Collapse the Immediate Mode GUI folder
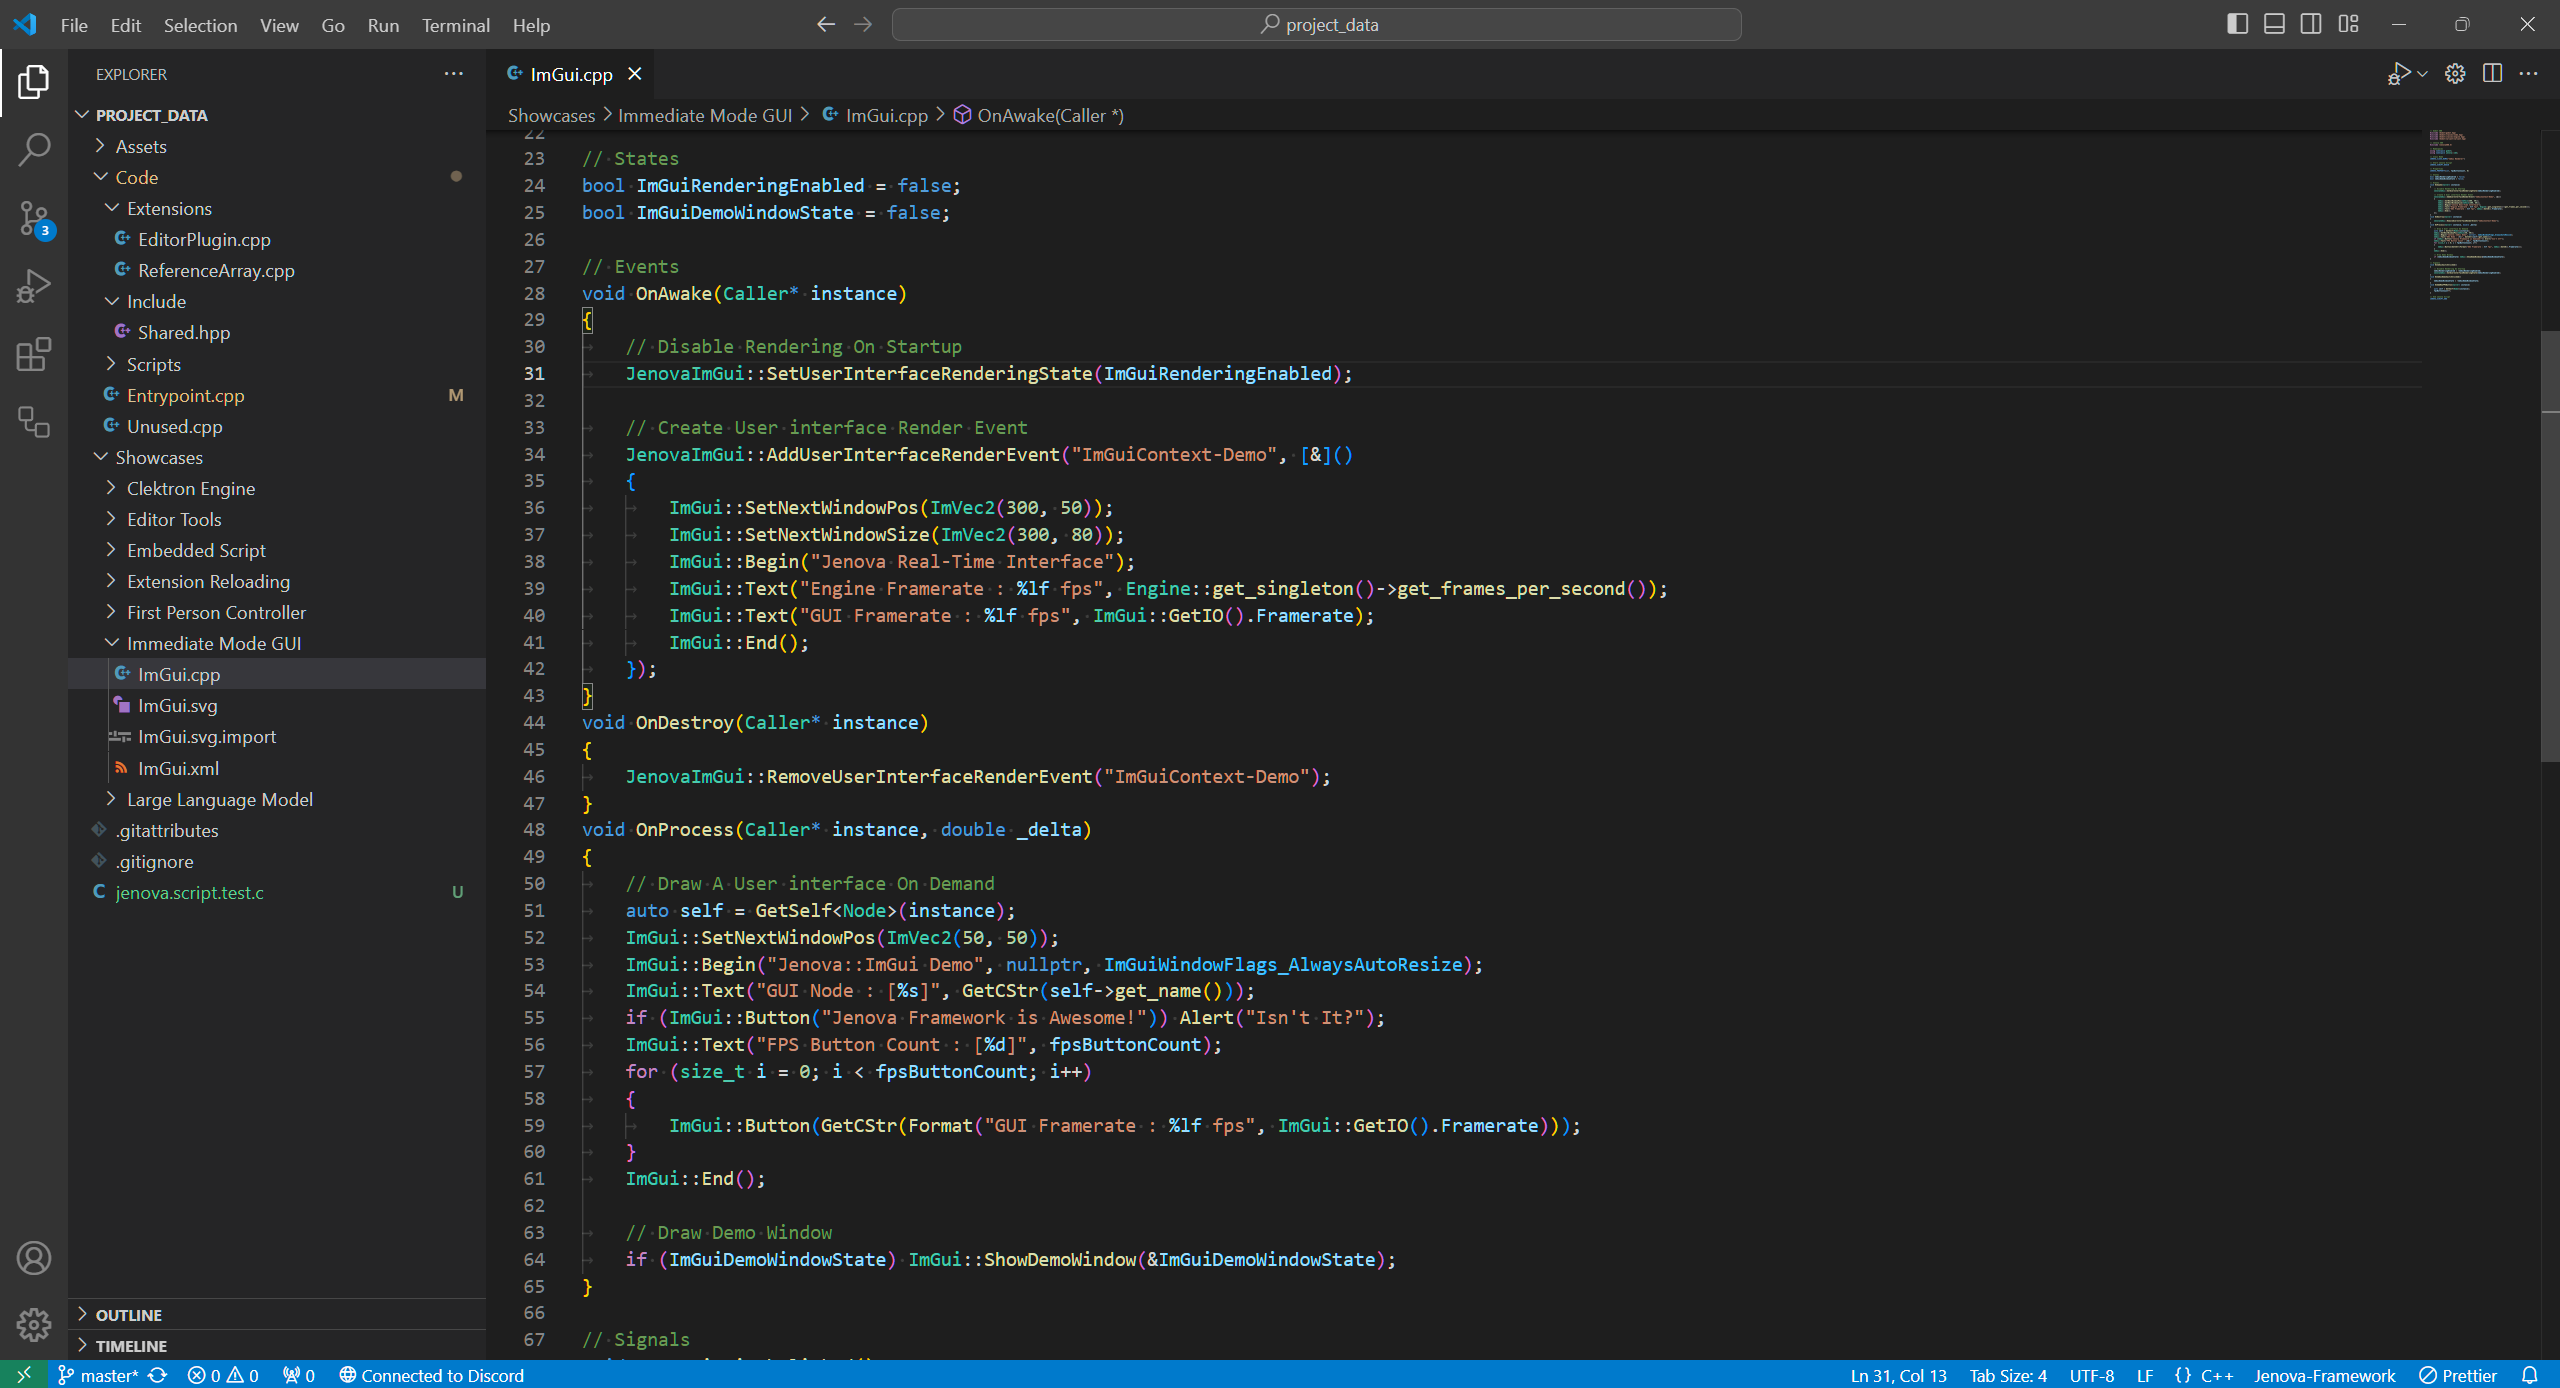 coord(277,643)
